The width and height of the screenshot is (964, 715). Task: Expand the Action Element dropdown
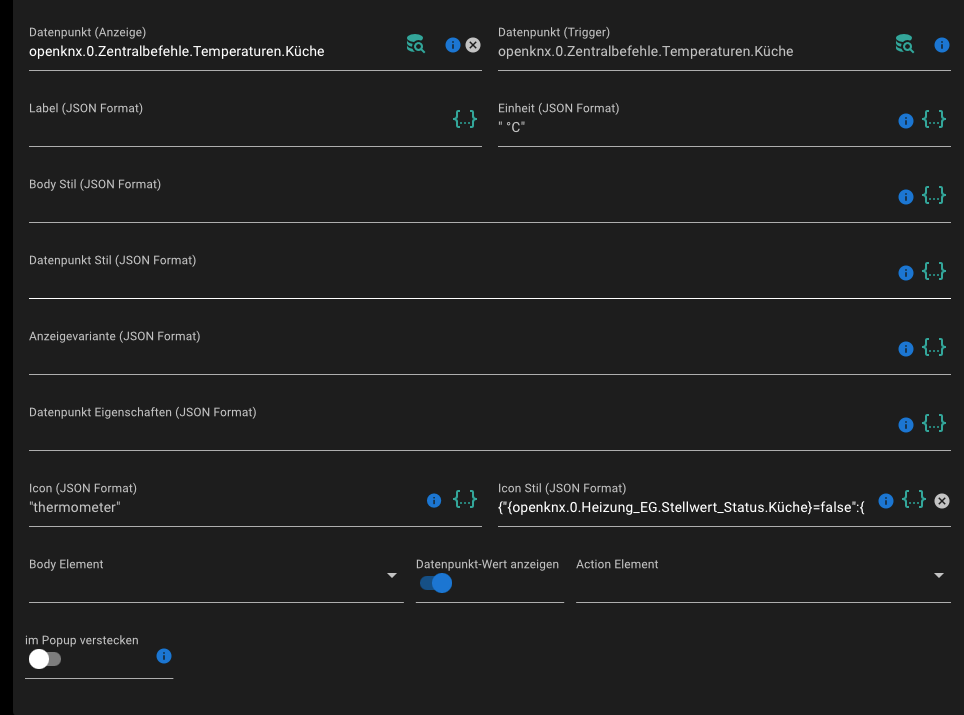[939, 576]
